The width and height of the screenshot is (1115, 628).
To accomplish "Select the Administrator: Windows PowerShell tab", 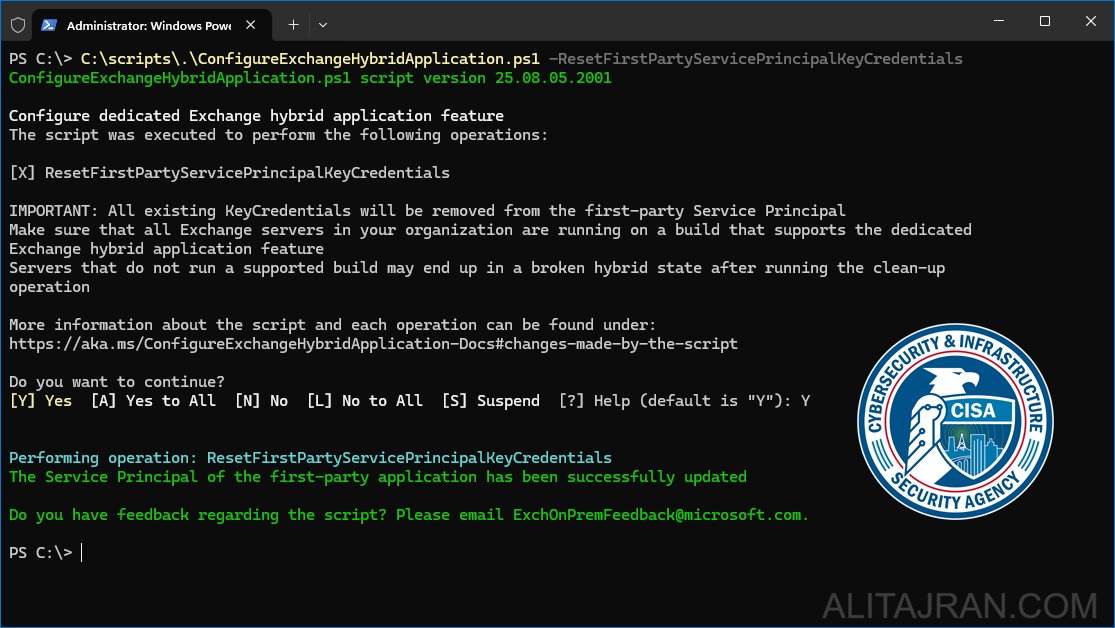I will (152, 26).
